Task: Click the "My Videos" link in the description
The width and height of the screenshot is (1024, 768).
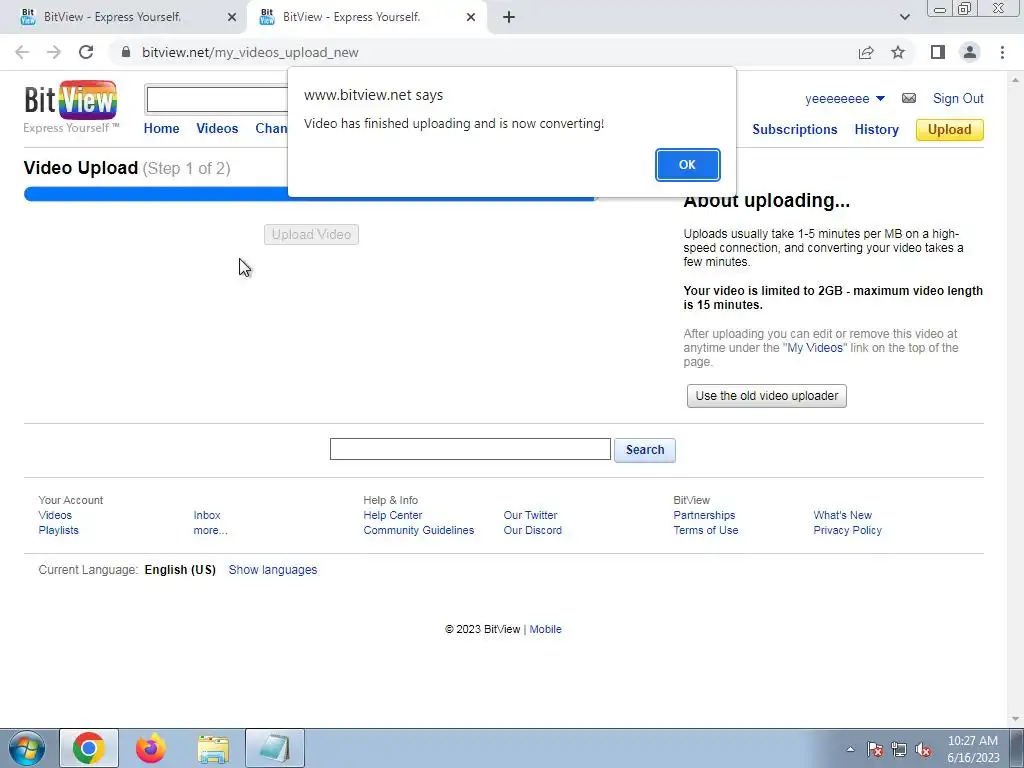Action: pos(815,347)
